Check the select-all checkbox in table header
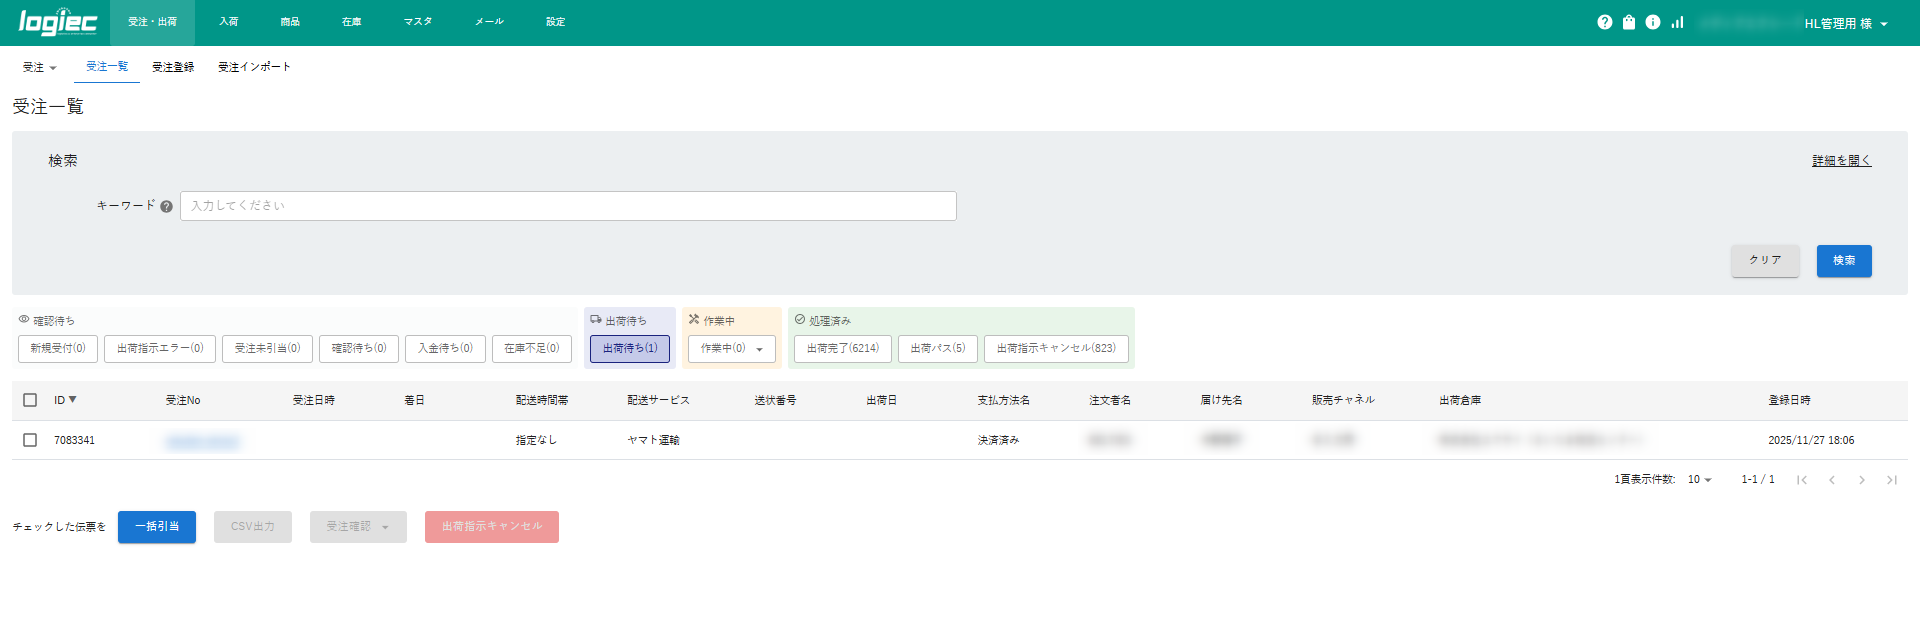Screen dimensions: 1920x635 (30, 400)
